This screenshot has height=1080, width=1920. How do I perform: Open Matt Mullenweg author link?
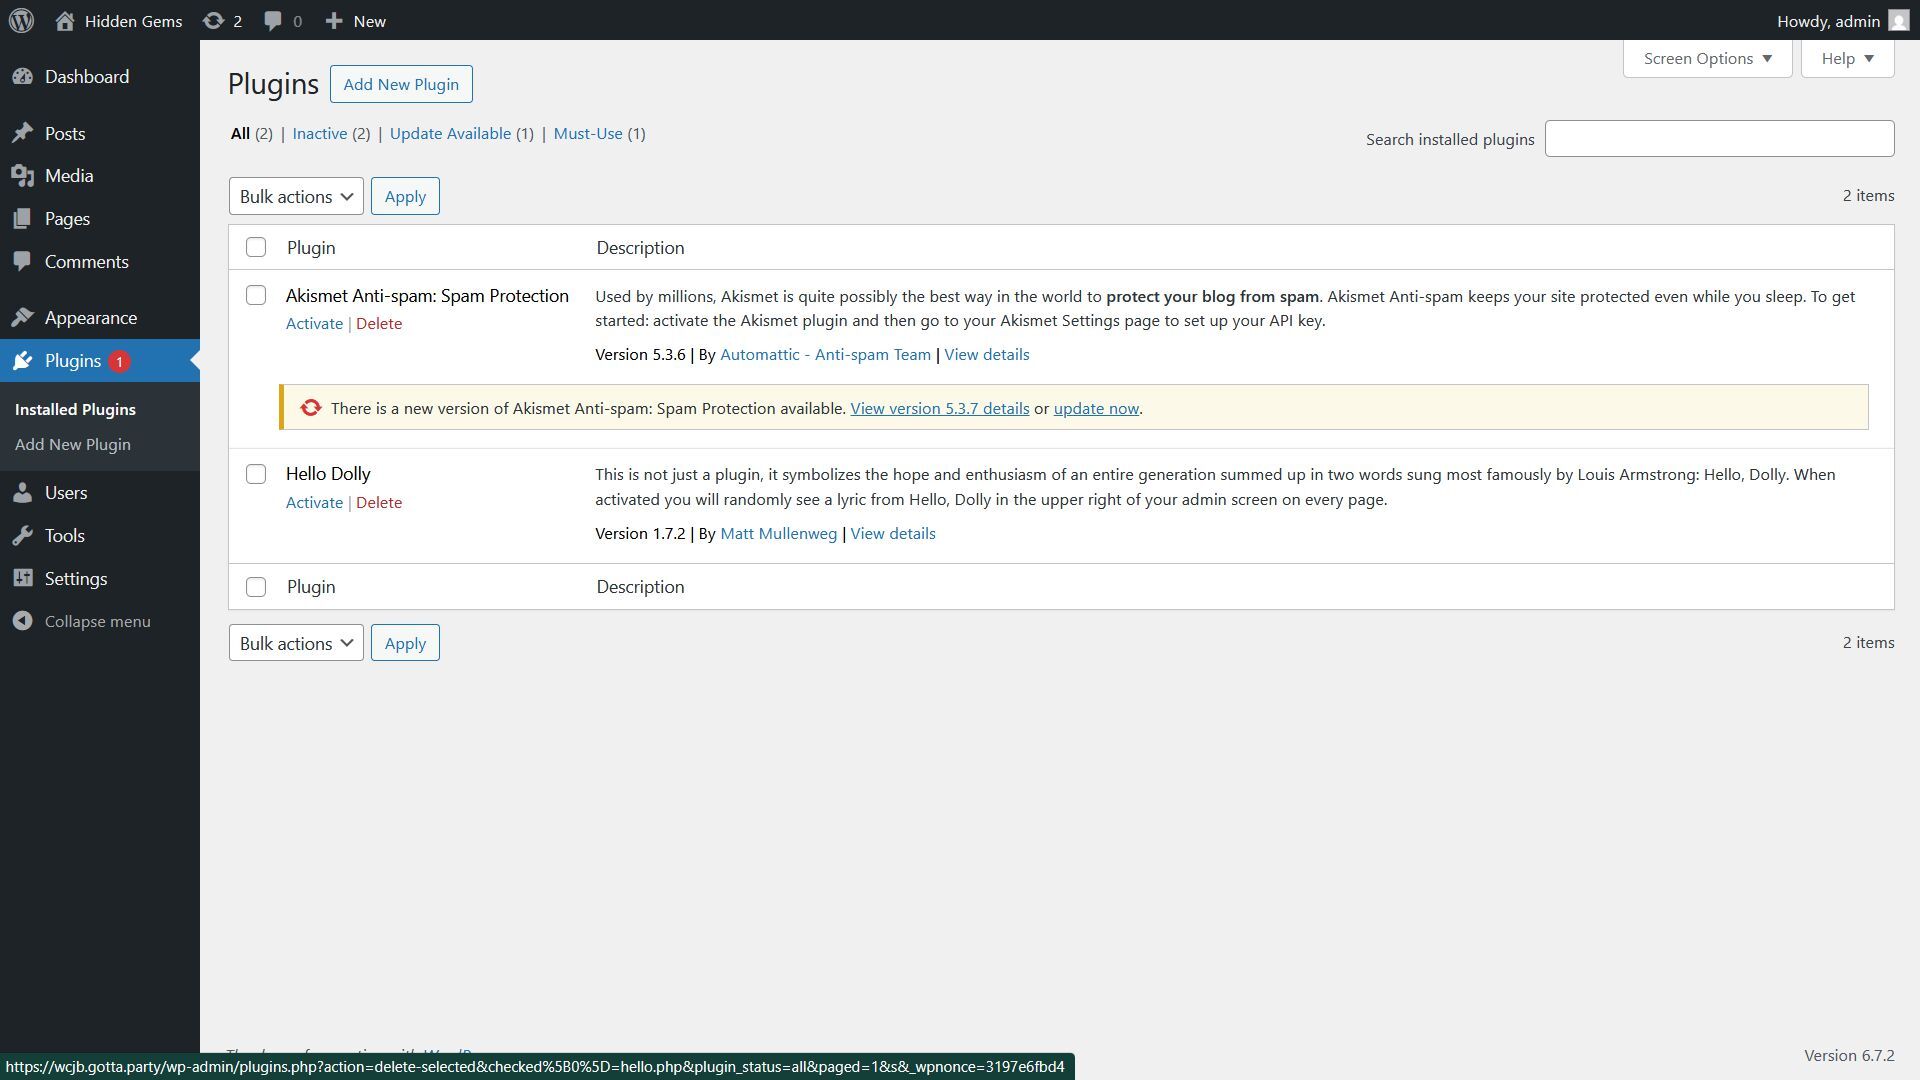(x=778, y=533)
